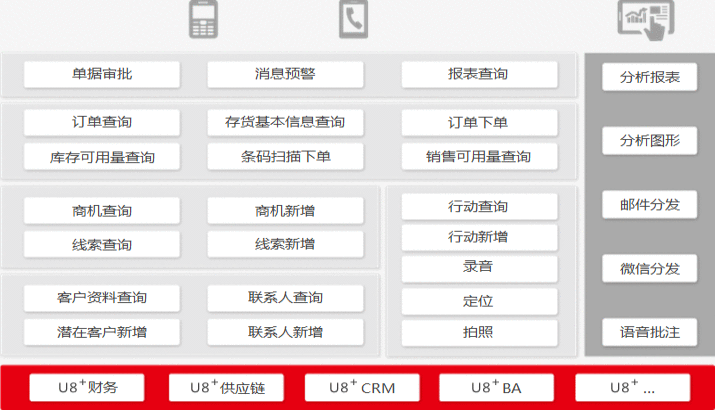
Task: Select 拍照 button
Action: click(x=479, y=332)
